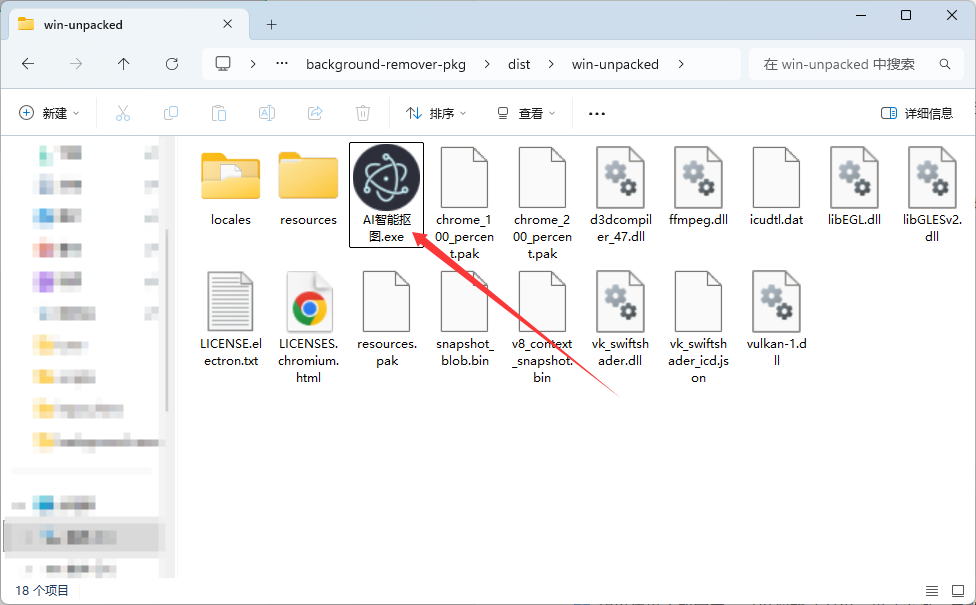Select LICENSES.chromium.html file
Screen dimensions: 976x605
click(308, 327)
